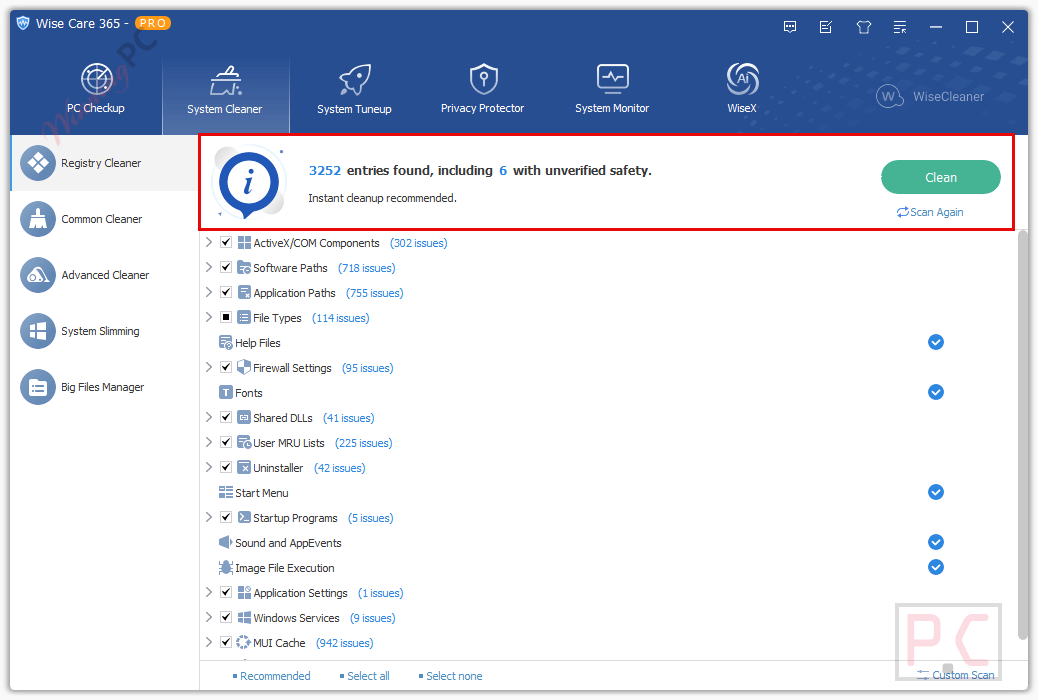Click the Fonts category icon
The image size is (1038, 700).
pyautogui.click(x=226, y=393)
